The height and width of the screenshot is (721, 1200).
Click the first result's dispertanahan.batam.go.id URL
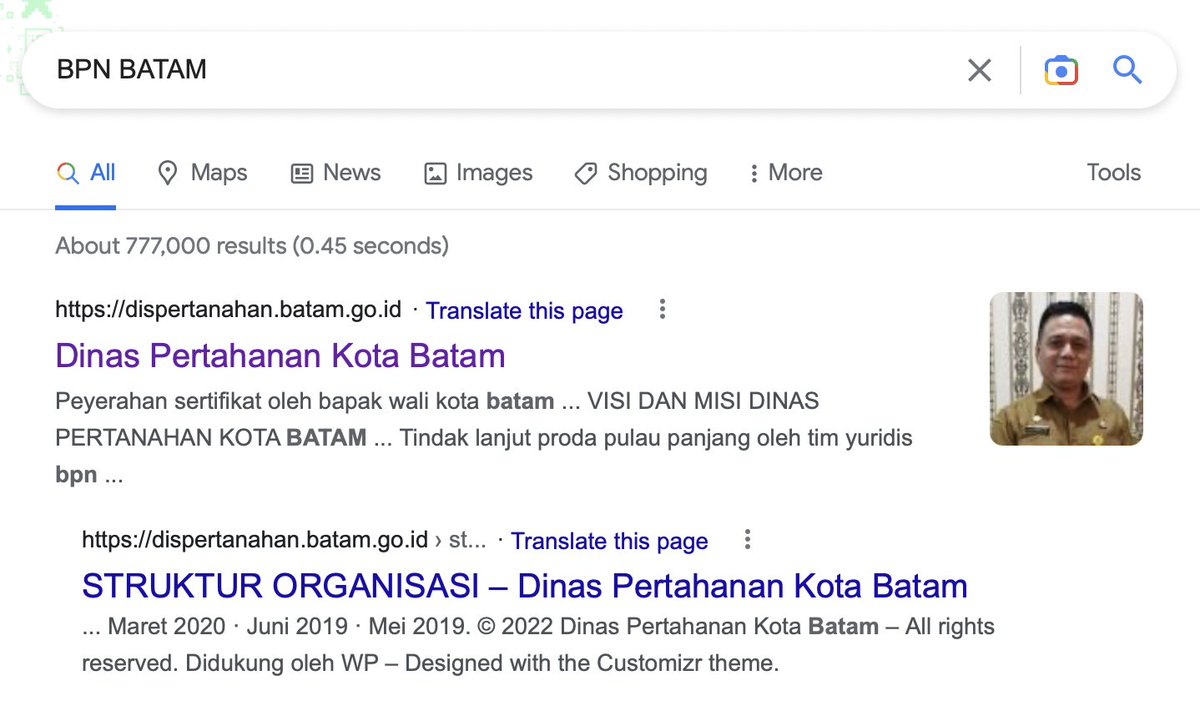228,310
